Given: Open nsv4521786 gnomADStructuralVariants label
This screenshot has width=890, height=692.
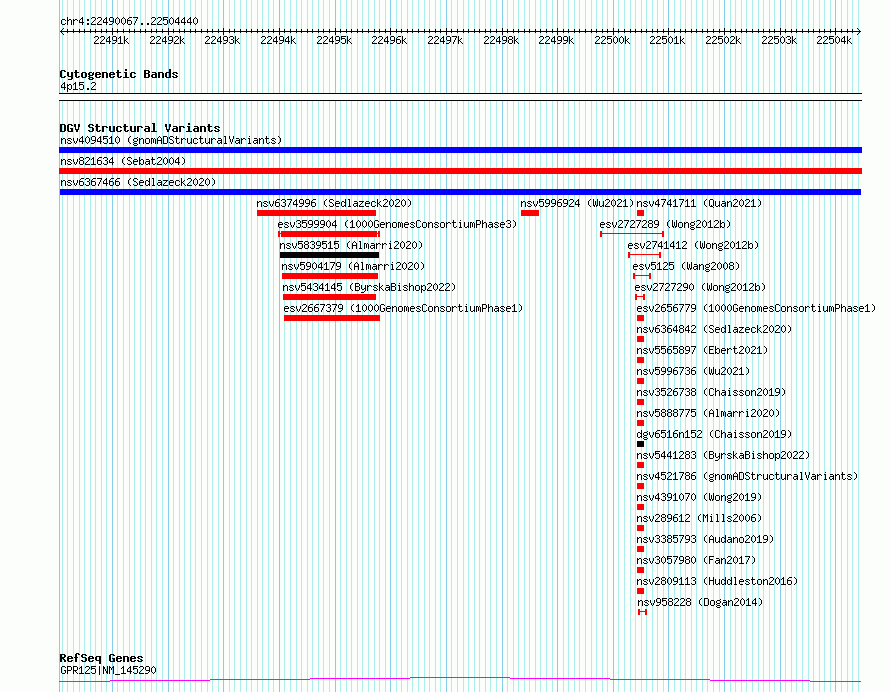Looking at the screenshot, I should tap(747, 476).
